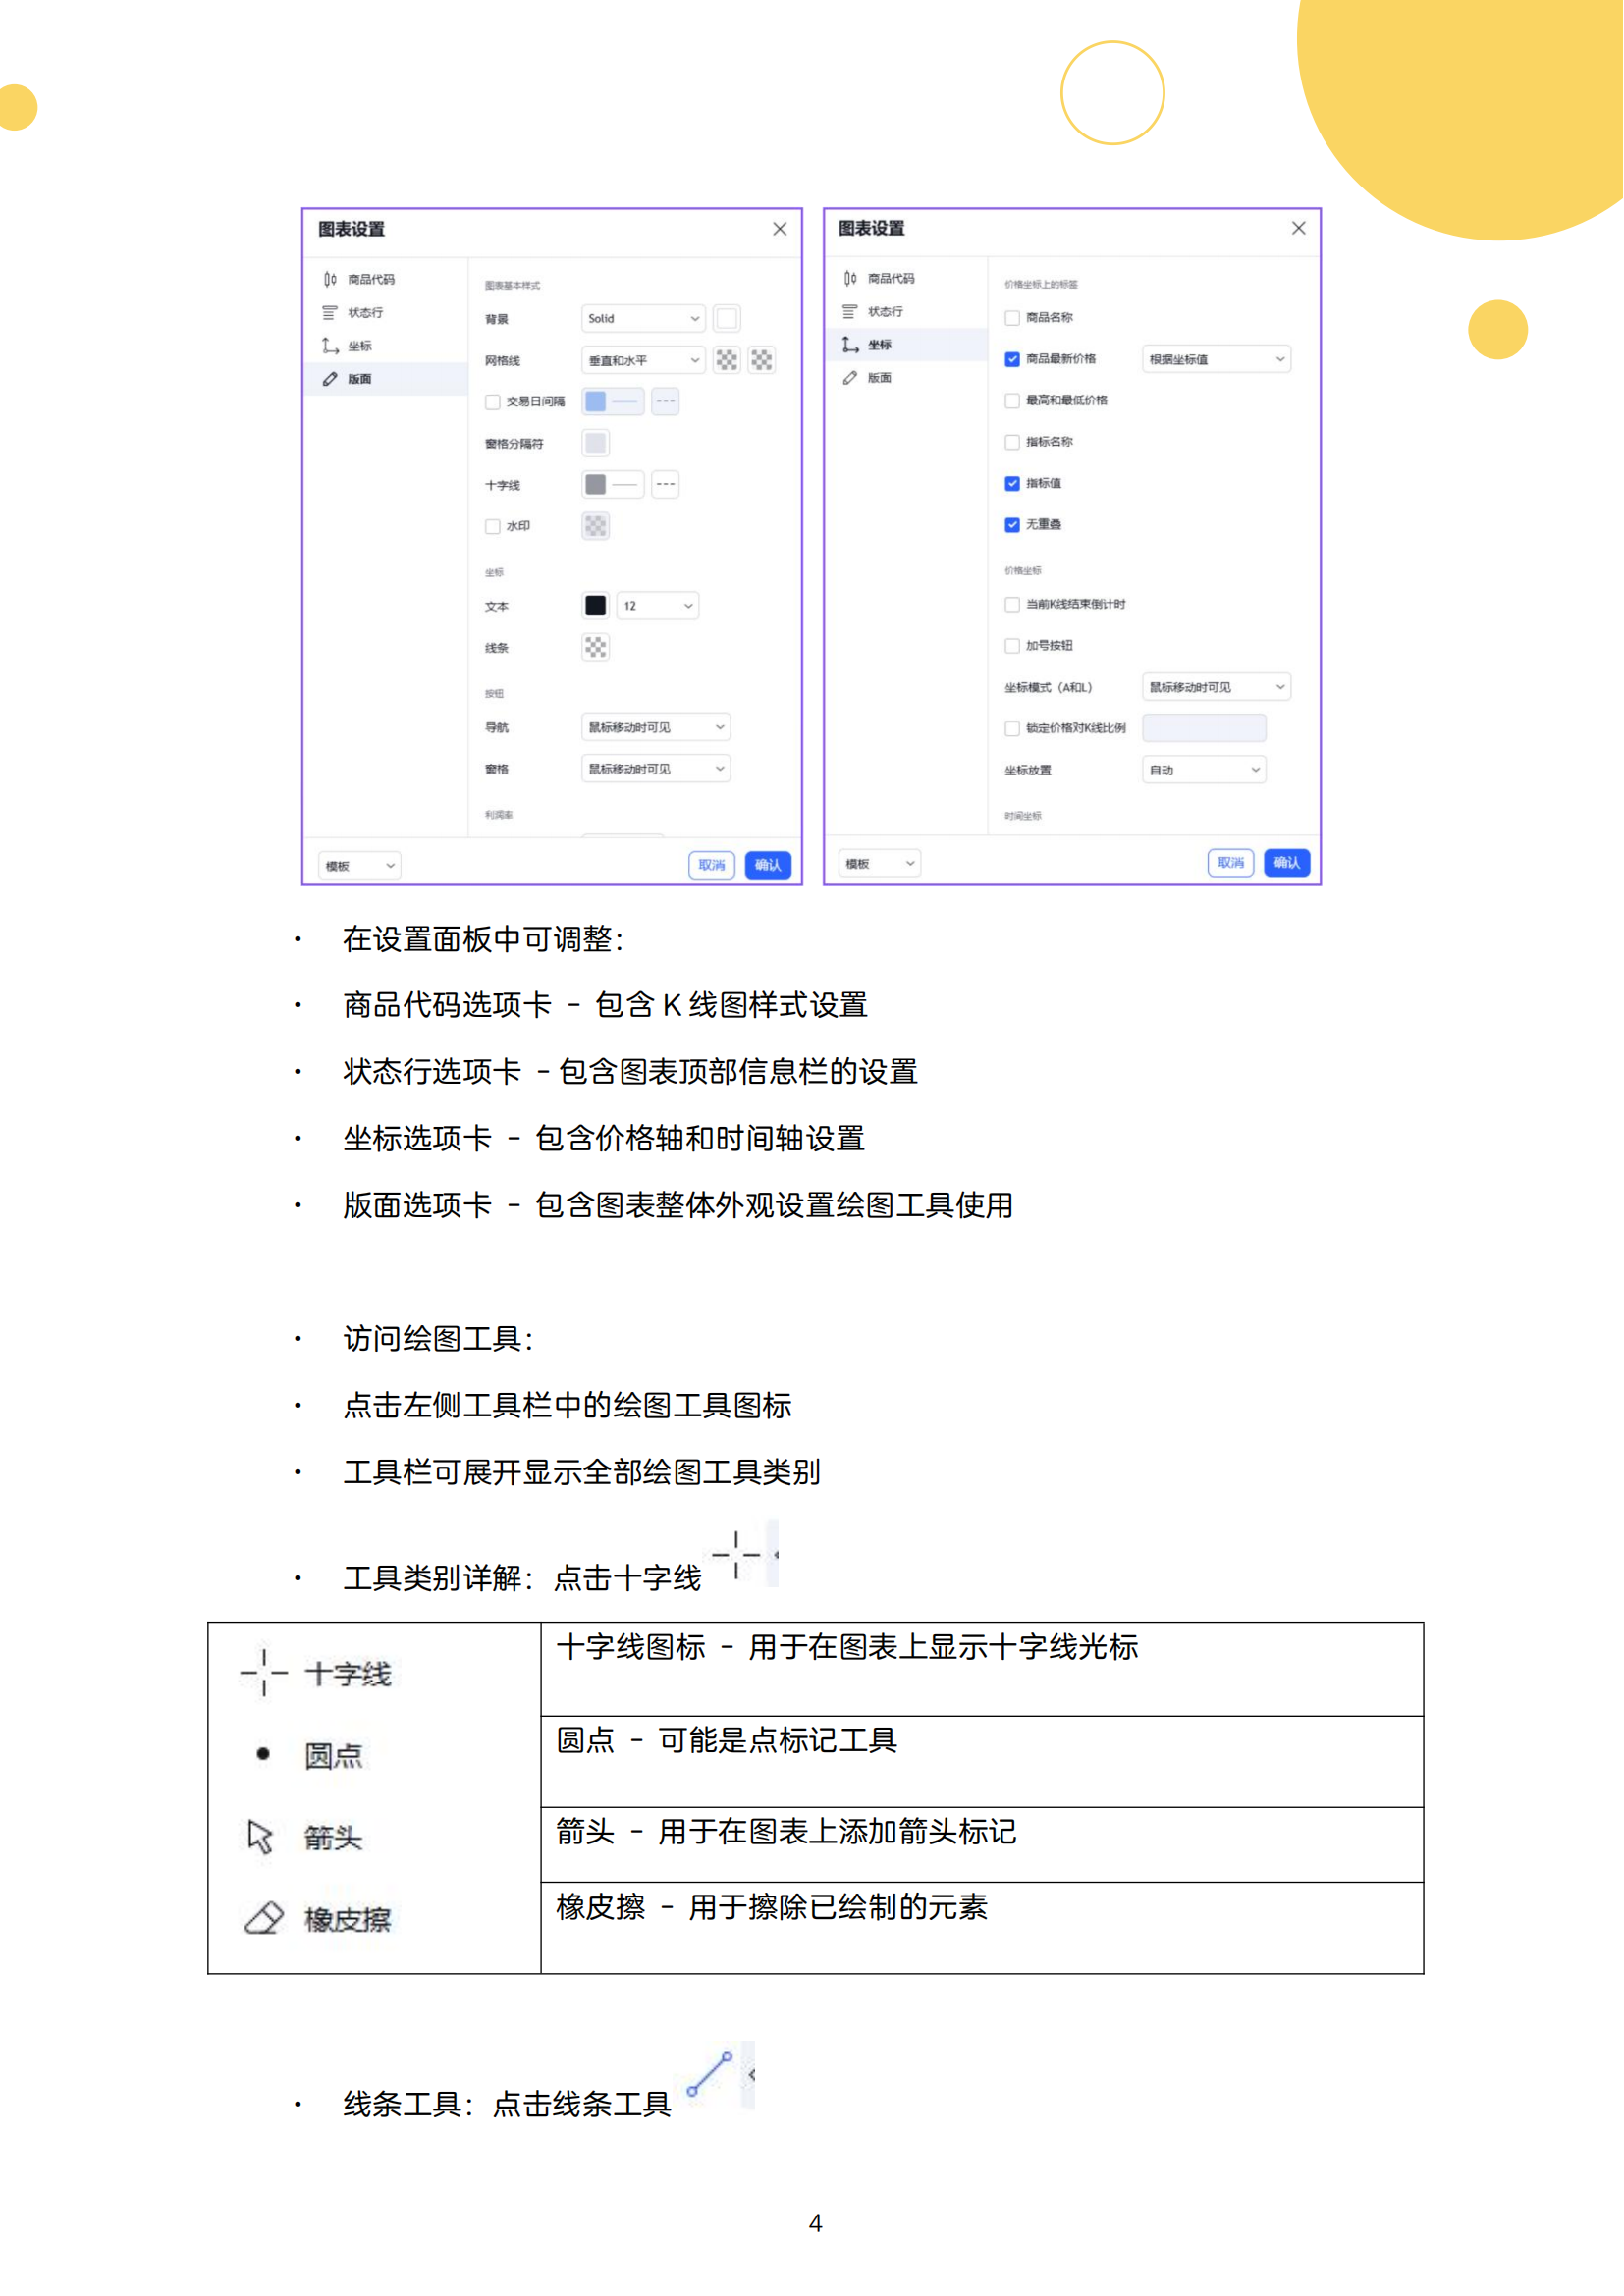Click the line tool icon beside 点击线条工具

710,2074
